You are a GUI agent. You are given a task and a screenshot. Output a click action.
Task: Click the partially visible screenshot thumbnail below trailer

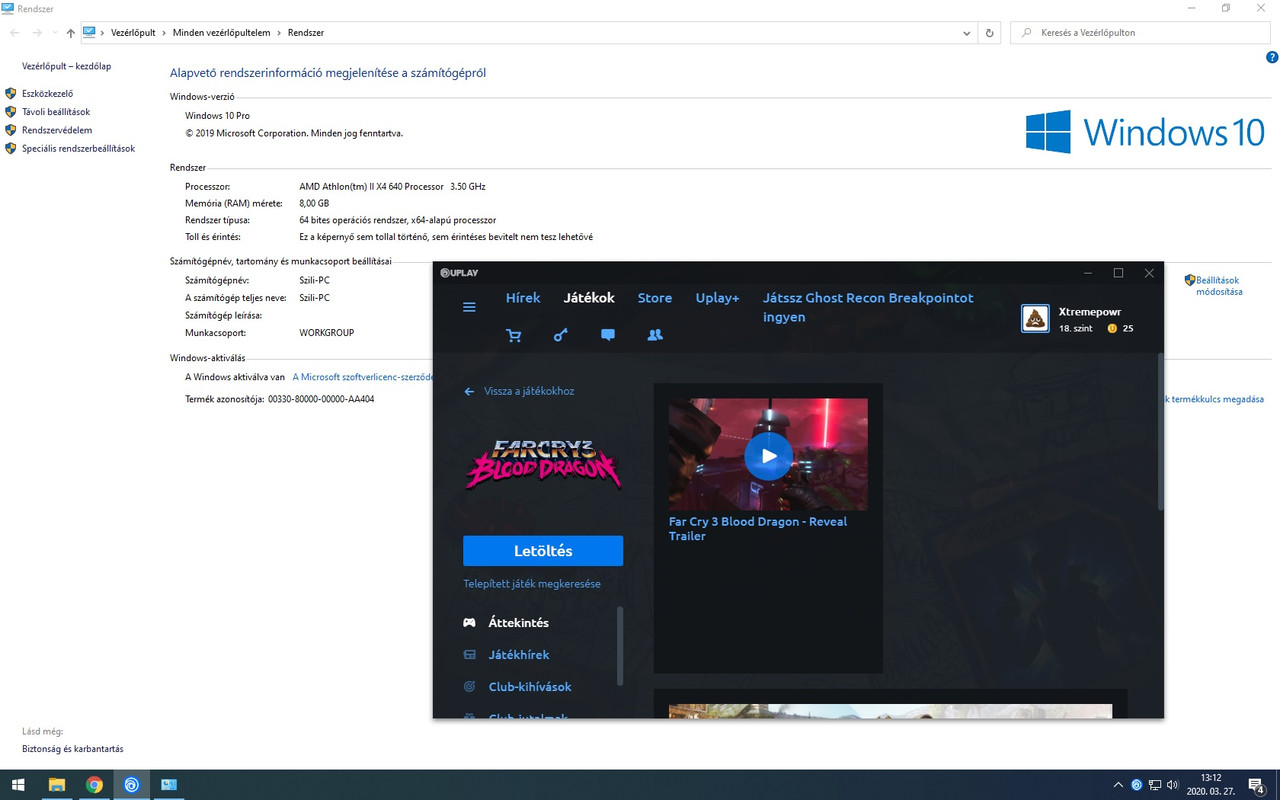click(890, 710)
